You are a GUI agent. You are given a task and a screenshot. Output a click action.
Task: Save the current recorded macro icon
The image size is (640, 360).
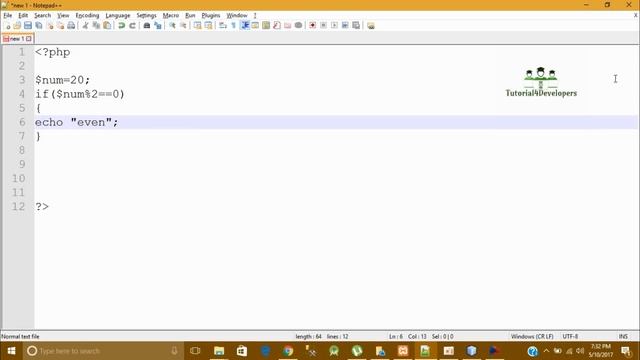click(356, 26)
